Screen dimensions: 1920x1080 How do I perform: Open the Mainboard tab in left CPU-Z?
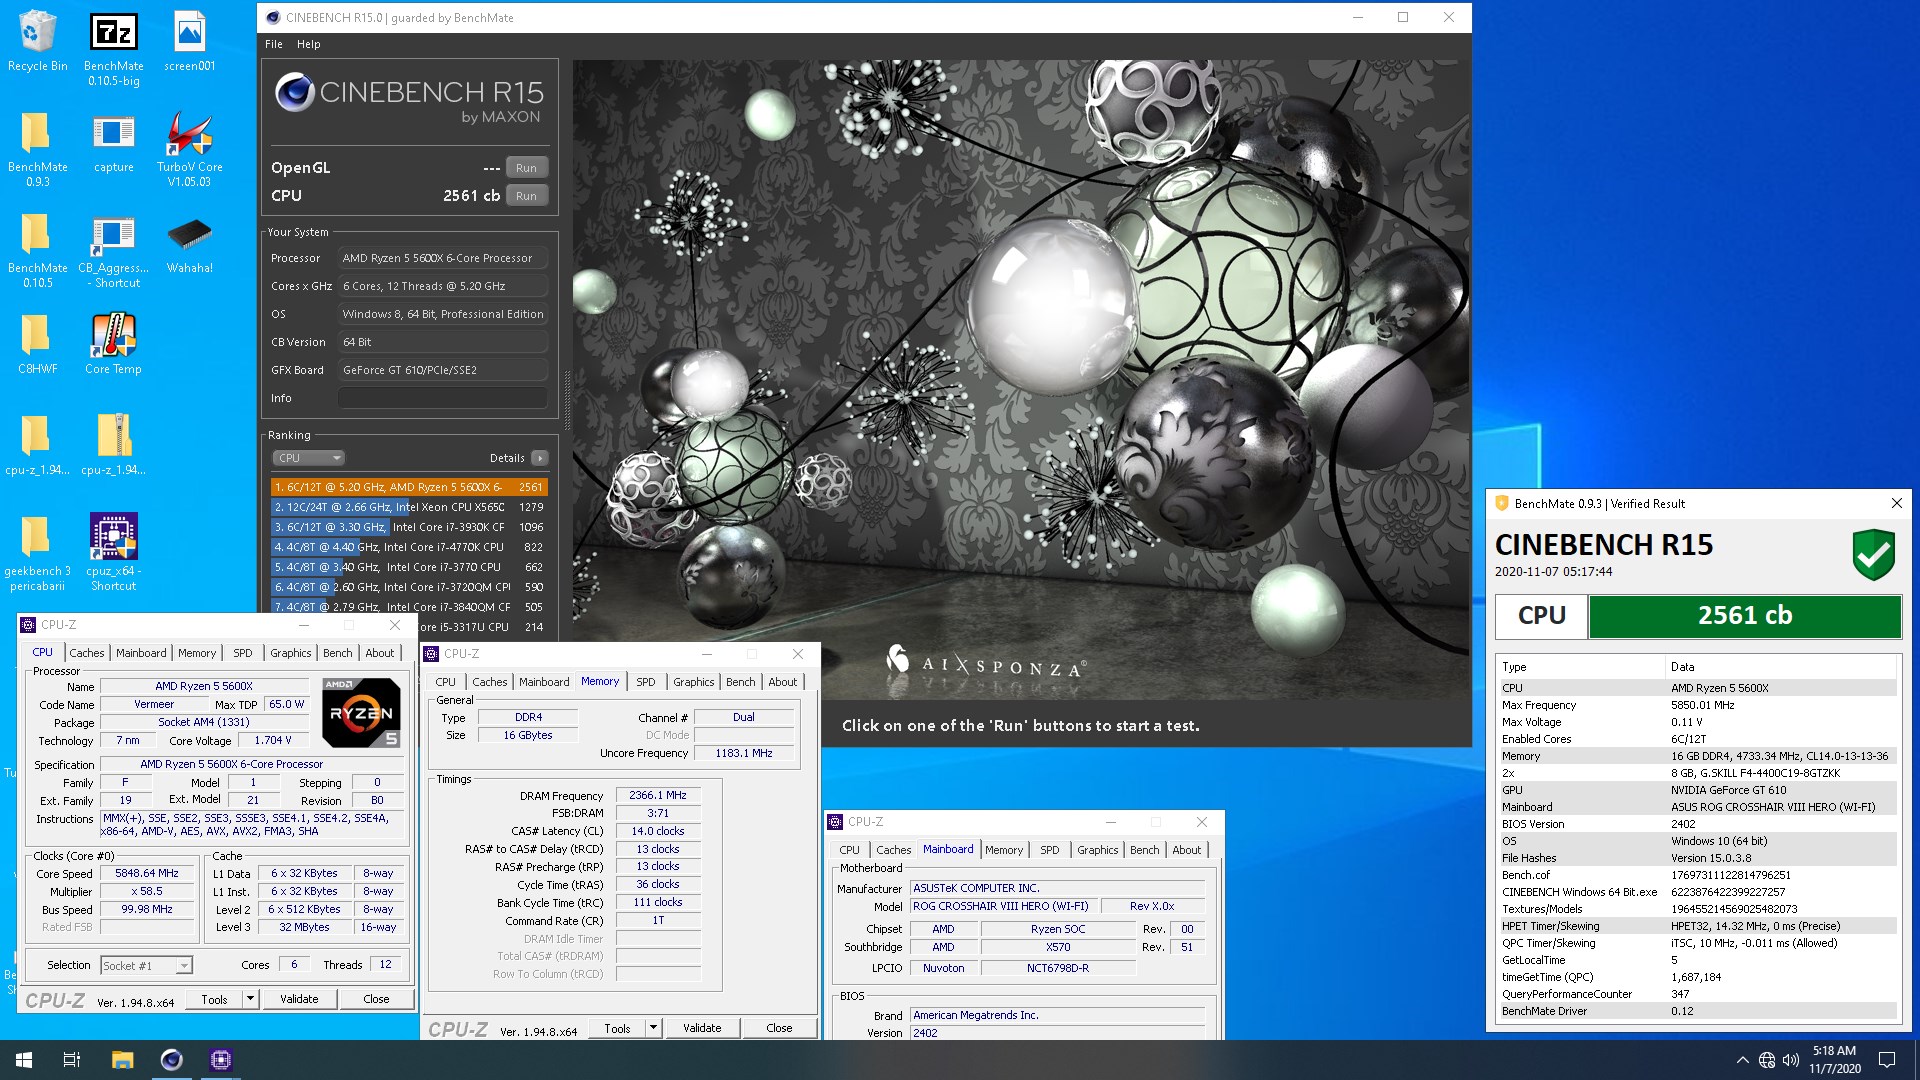point(141,653)
